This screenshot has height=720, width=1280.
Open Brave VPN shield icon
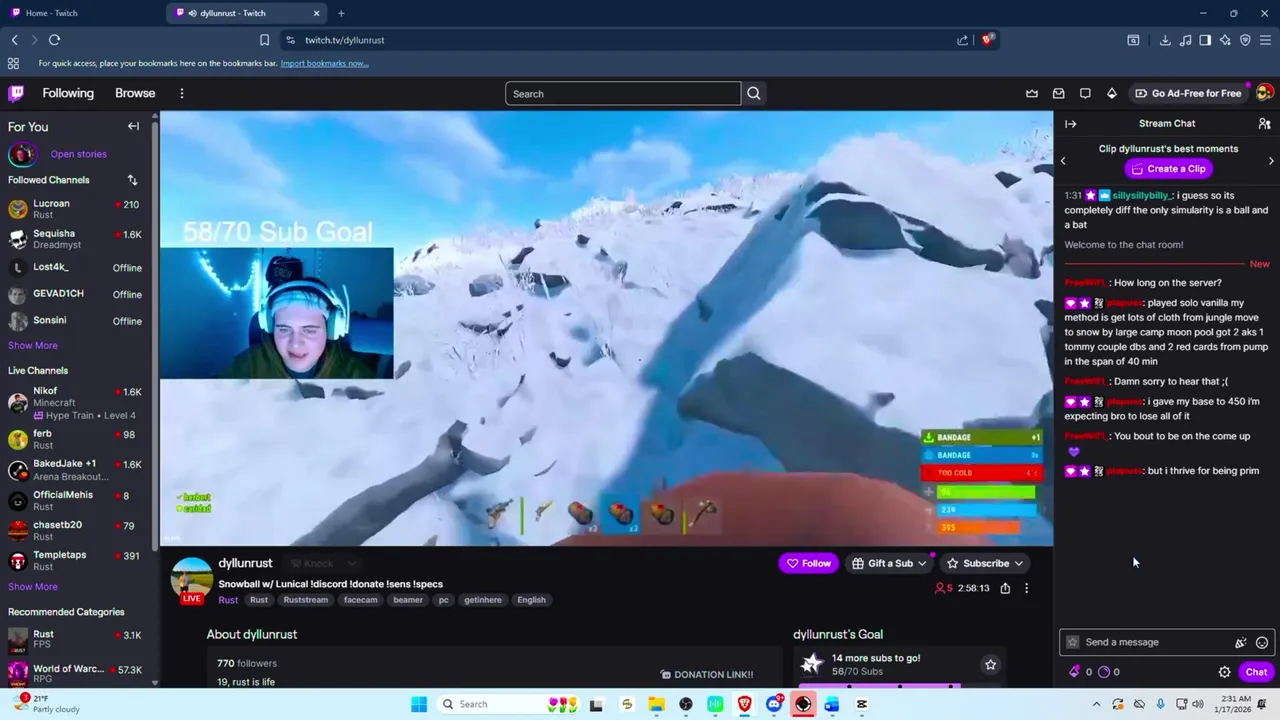1245,40
